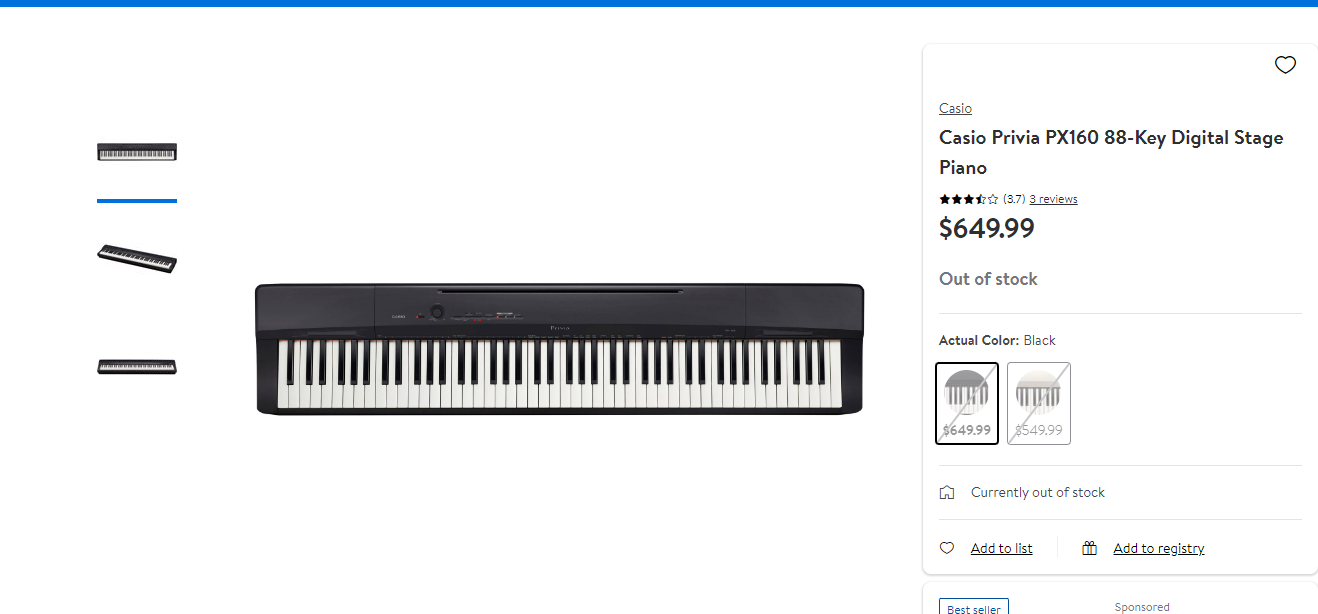Click the Best seller badge
Viewport: 1318px width, 614px height.
(x=974, y=608)
